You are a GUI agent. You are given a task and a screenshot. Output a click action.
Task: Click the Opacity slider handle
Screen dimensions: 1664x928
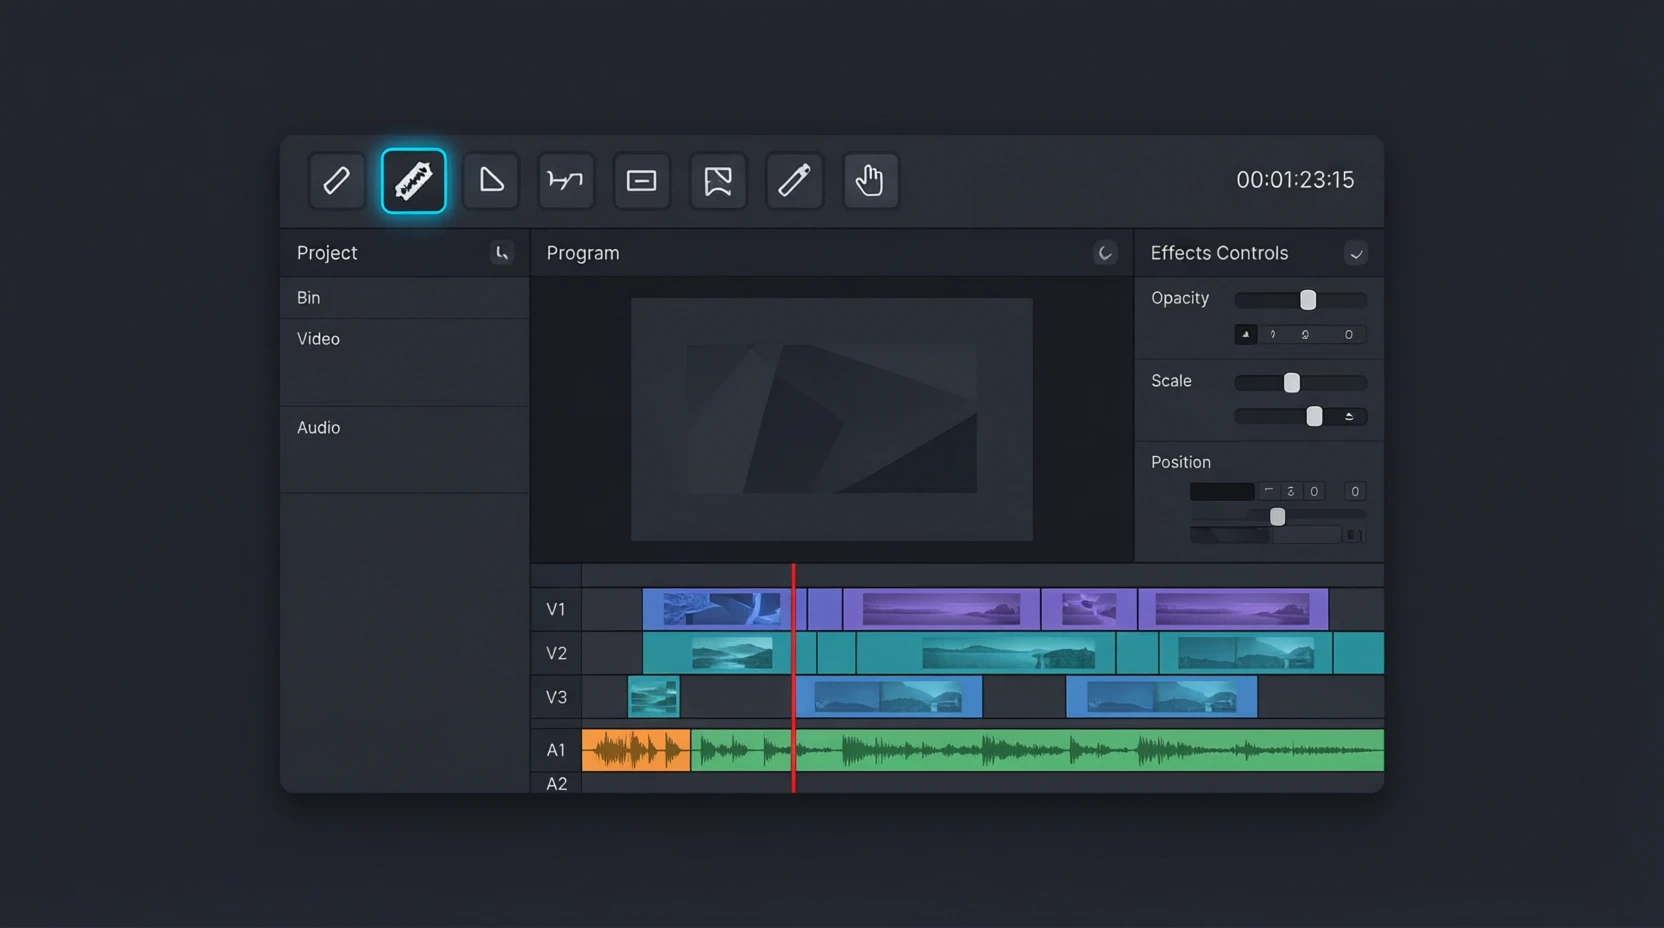1308,300
